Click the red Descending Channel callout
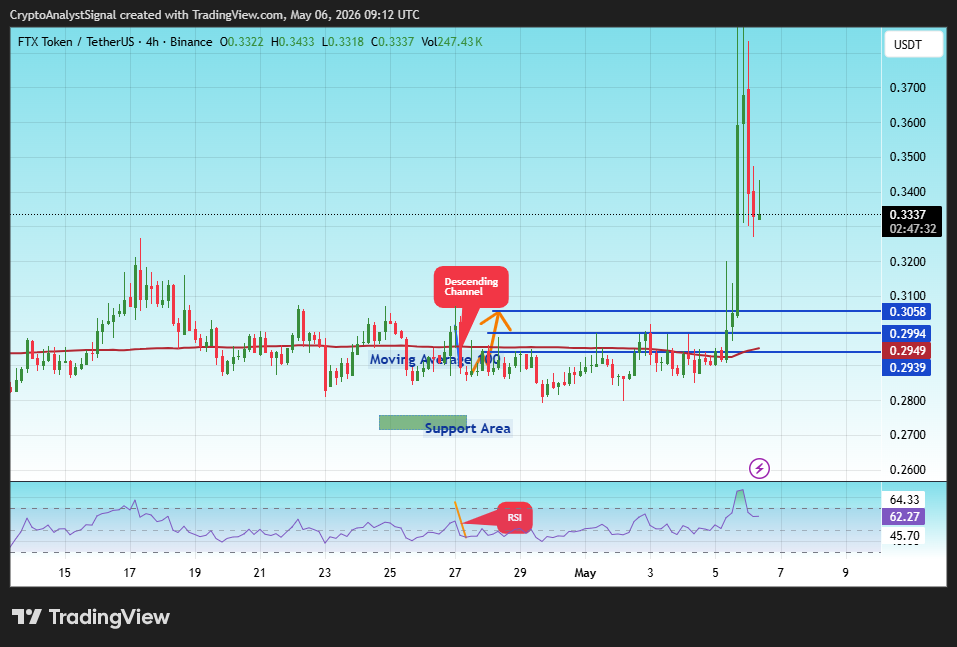This screenshot has height=647, width=957. click(x=471, y=286)
